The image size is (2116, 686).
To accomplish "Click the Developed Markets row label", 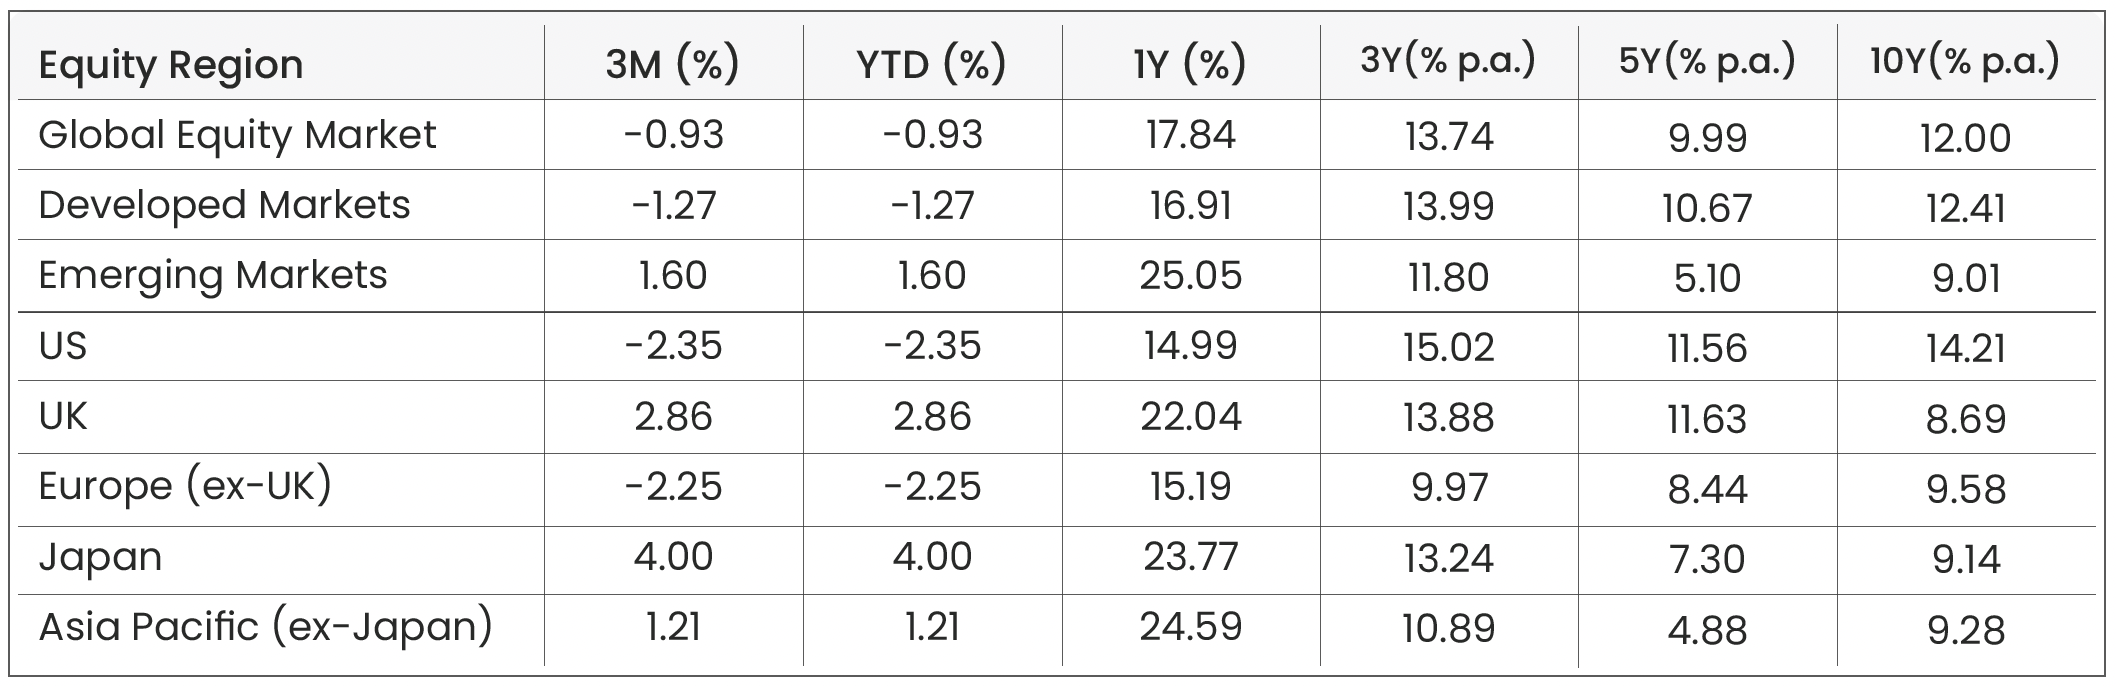I will coord(224,205).
